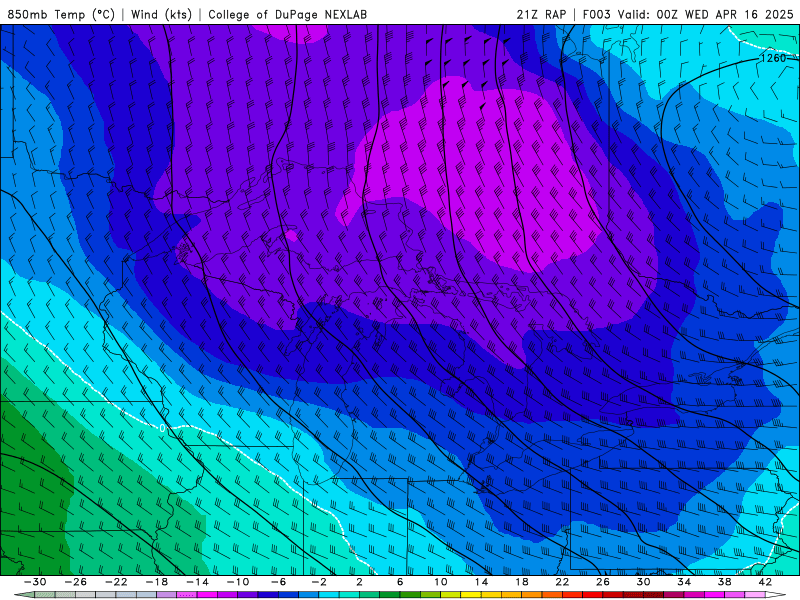
Task: Click the "42" legend value
Action: [765, 582]
